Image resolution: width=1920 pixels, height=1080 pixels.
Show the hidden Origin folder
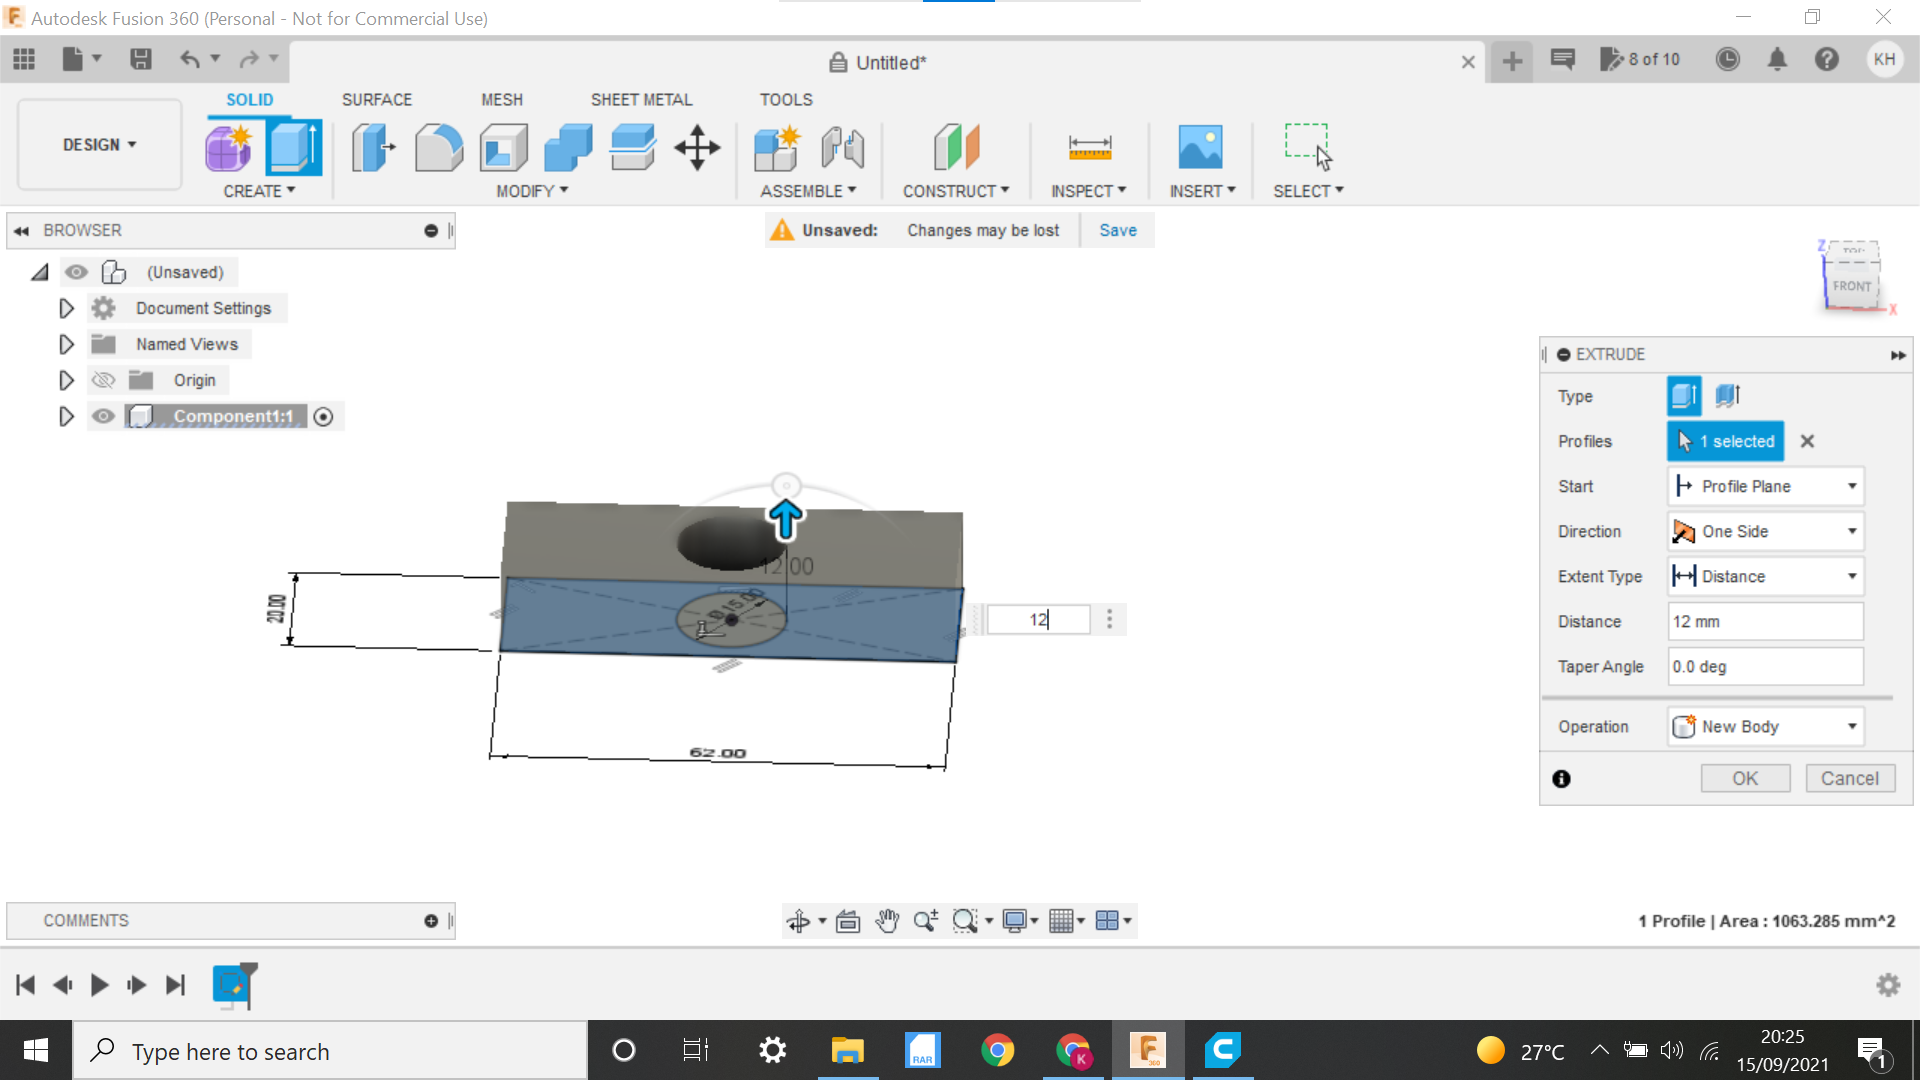tap(103, 380)
